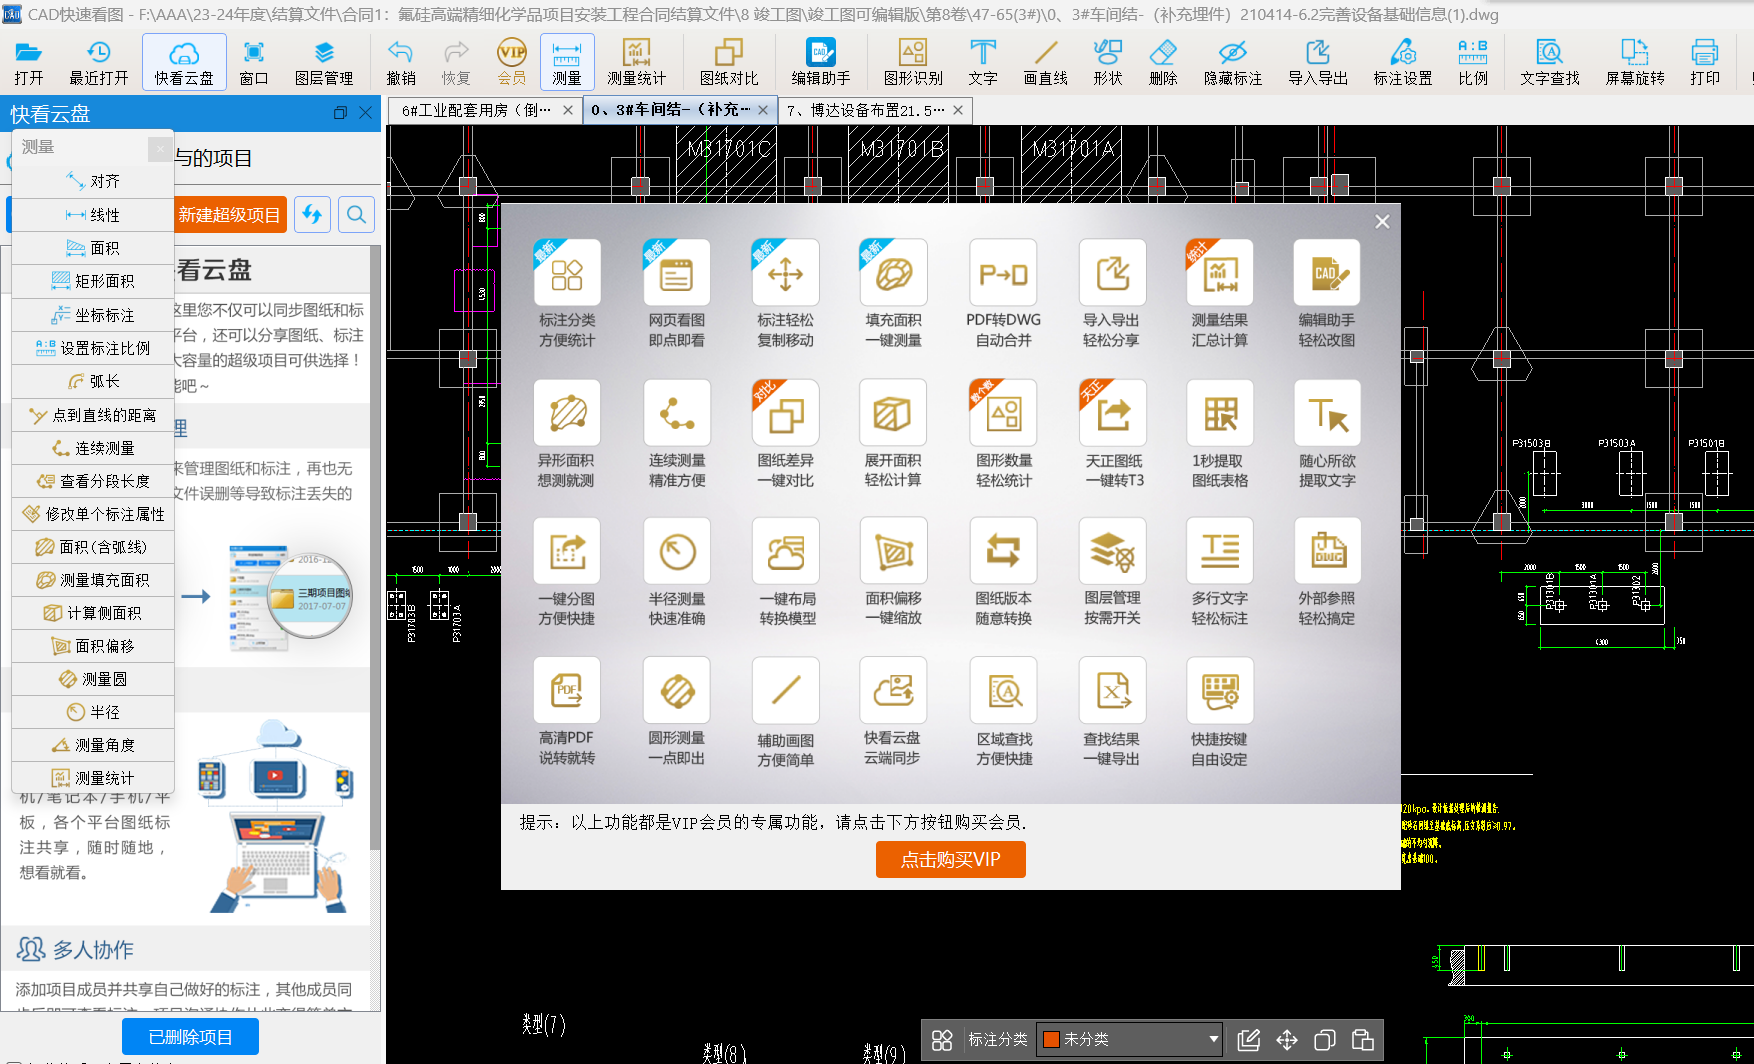This screenshot has height=1064, width=1754.
Task: Close the 0、3#车间结 drawing tab
Action: coord(763,110)
